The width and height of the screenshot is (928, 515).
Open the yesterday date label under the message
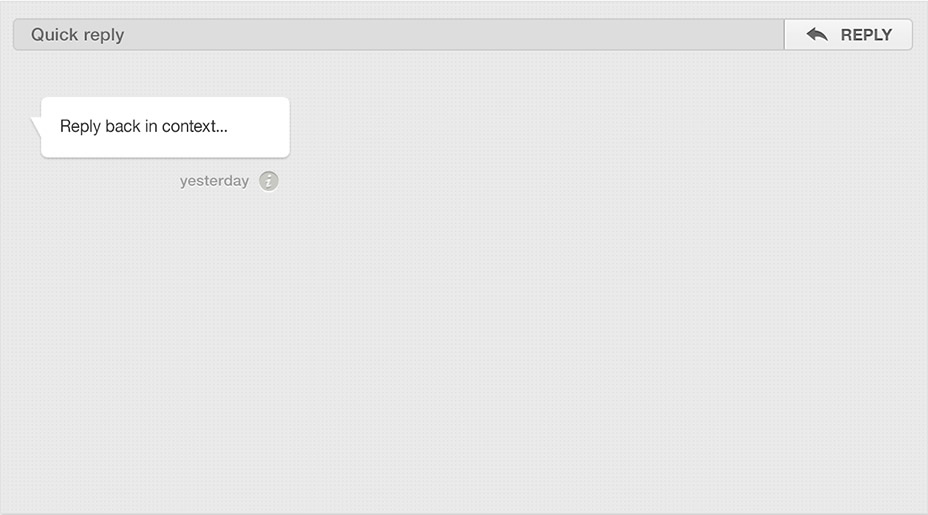pos(214,181)
